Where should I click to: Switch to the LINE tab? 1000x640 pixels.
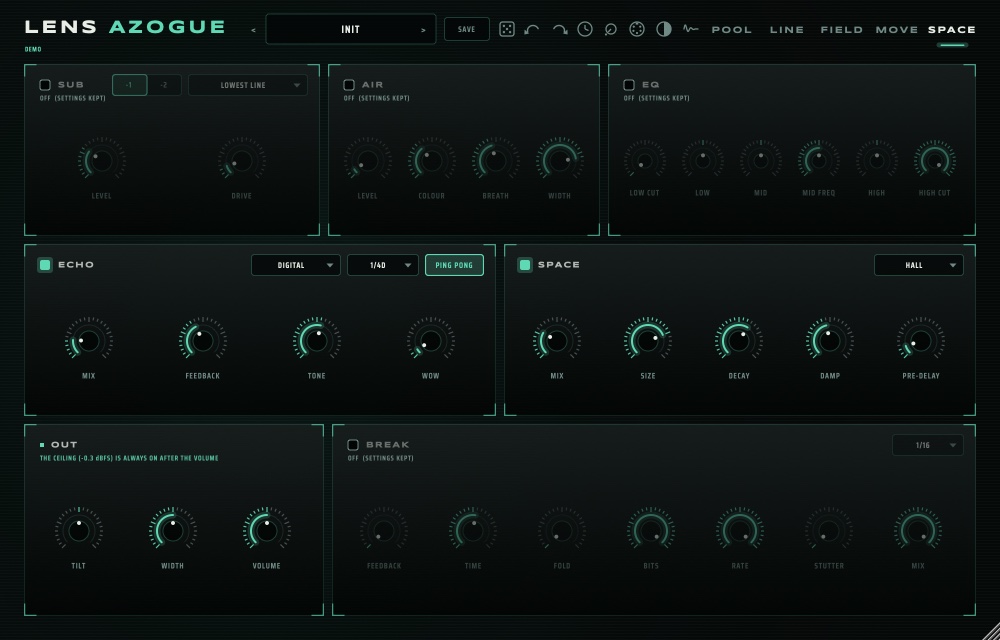pos(787,29)
